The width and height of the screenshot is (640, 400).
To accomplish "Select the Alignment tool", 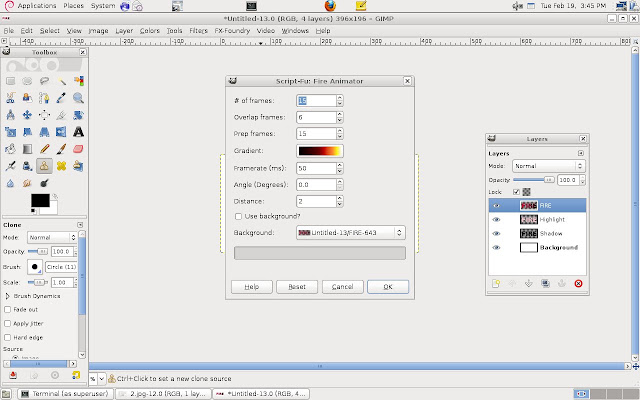I will coord(44,115).
